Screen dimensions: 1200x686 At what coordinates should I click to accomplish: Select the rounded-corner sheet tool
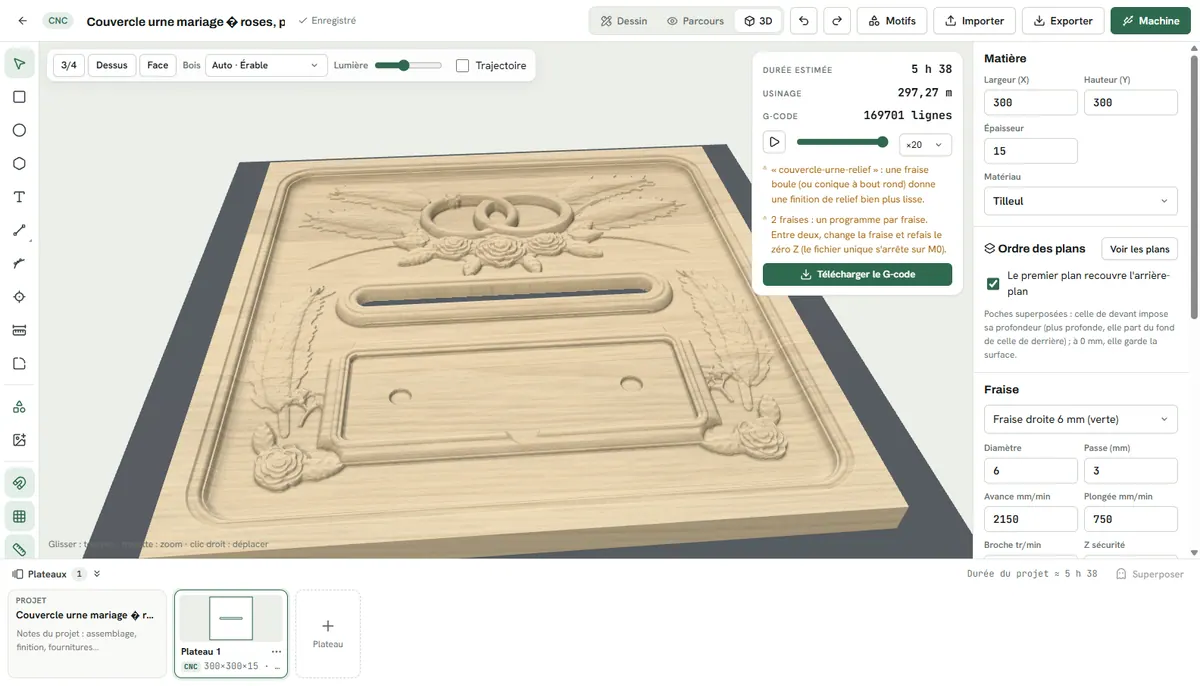coord(19,363)
